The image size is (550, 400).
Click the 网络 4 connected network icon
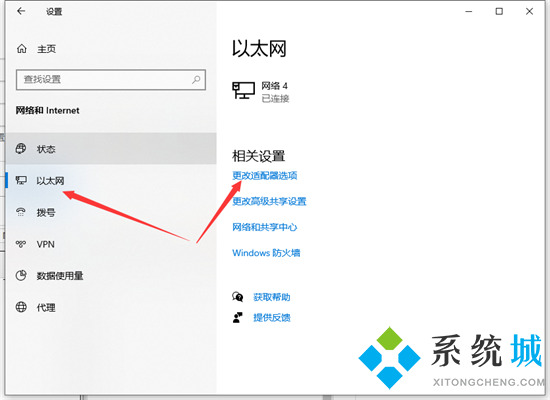[x=243, y=91]
